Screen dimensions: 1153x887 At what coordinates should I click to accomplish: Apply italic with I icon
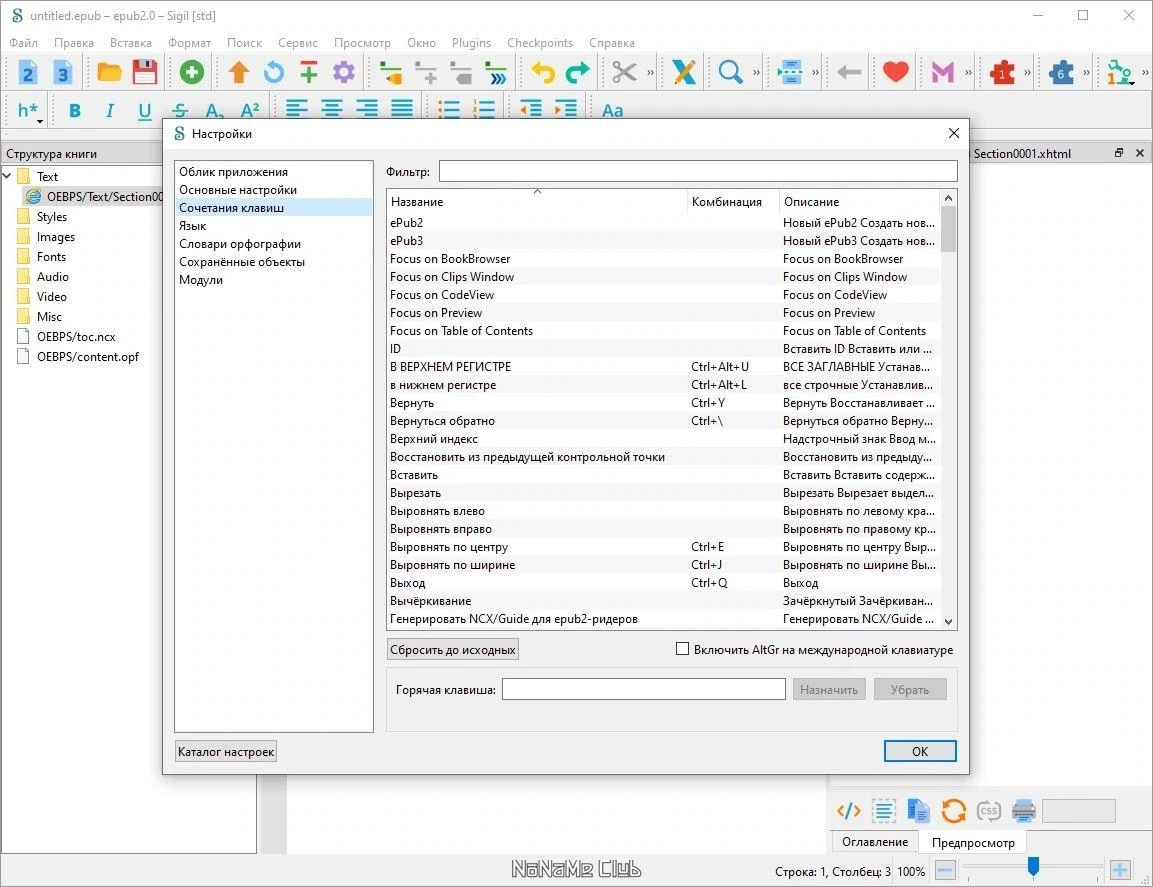click(x=110, y=110)
